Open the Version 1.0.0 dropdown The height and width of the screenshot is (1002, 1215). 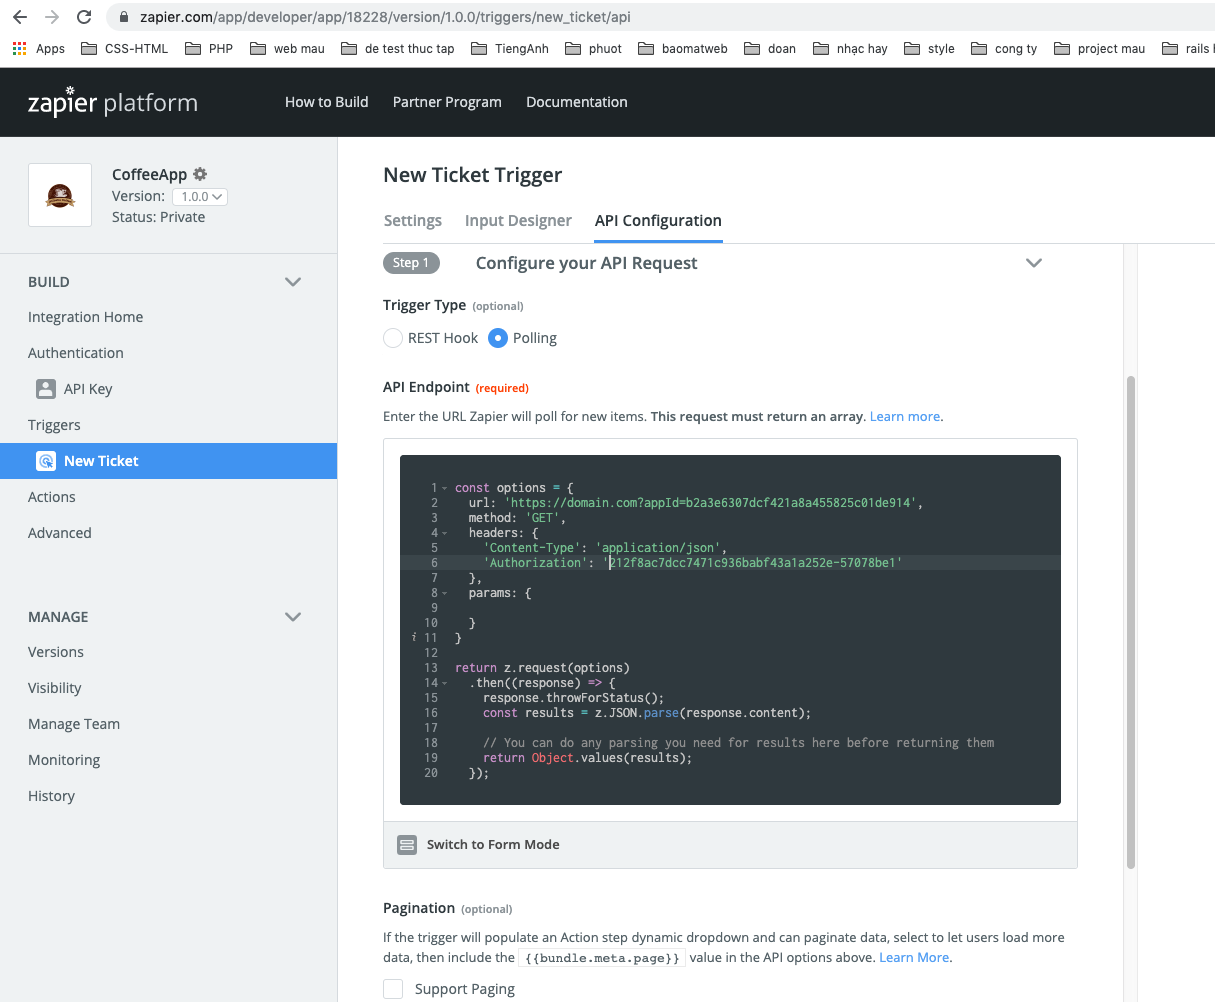coord(200,197)
